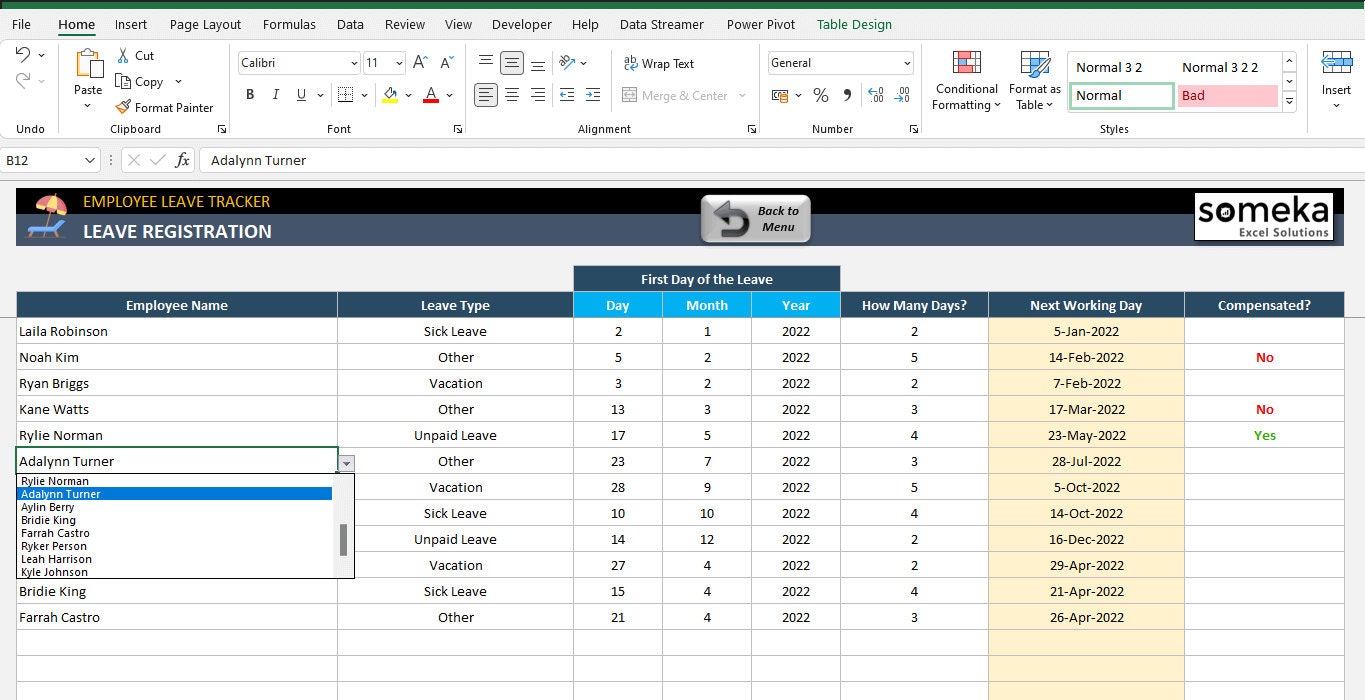The width and height of the screenshot is (1365, 700).
Task: Open the Table Design tab
Action: click(854, 24)
